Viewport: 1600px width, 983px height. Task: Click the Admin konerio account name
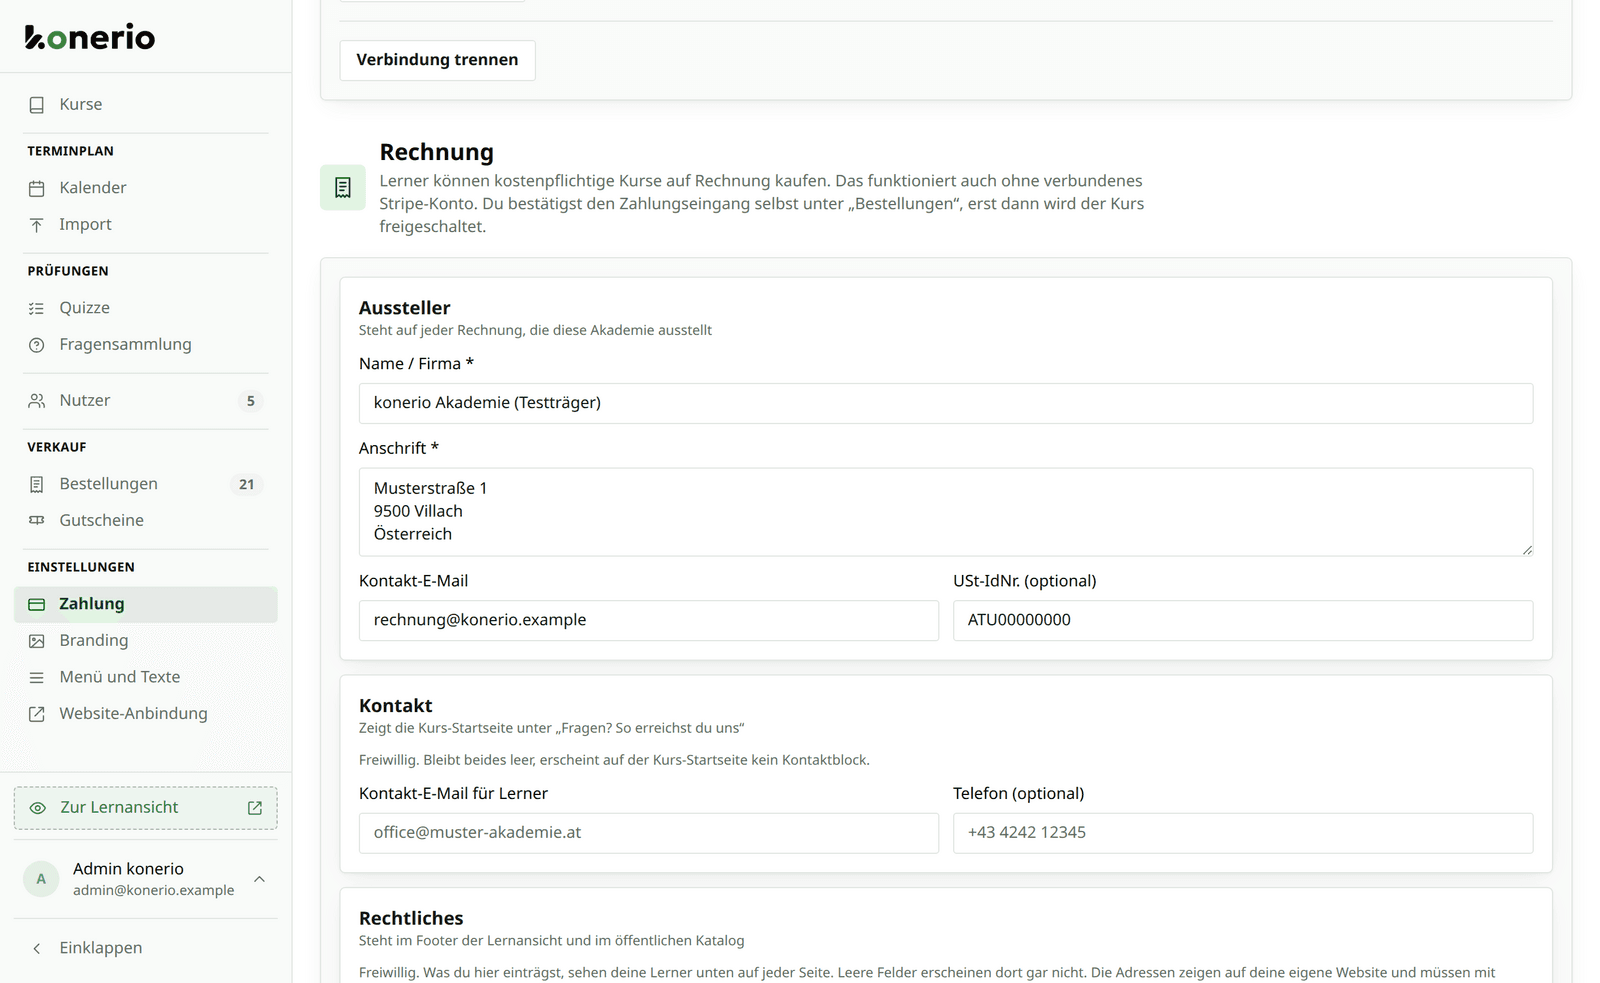click(x=128, y=869)
